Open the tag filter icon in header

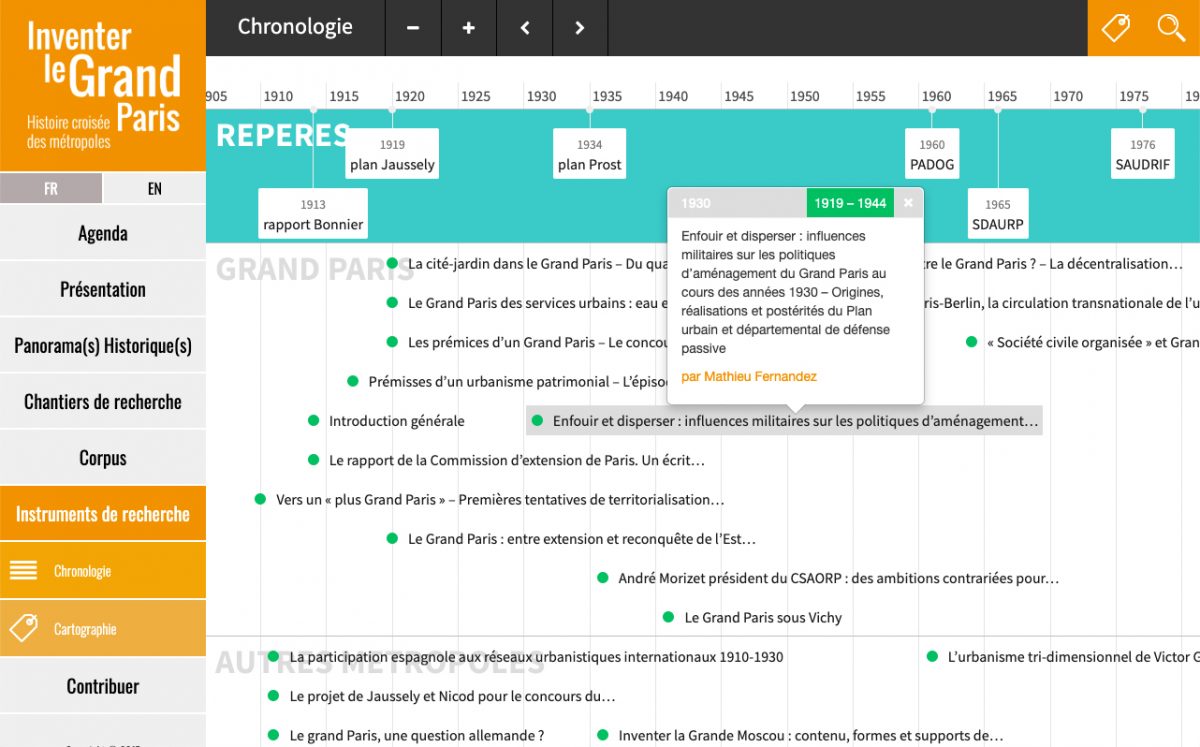tap(1115, 28)
